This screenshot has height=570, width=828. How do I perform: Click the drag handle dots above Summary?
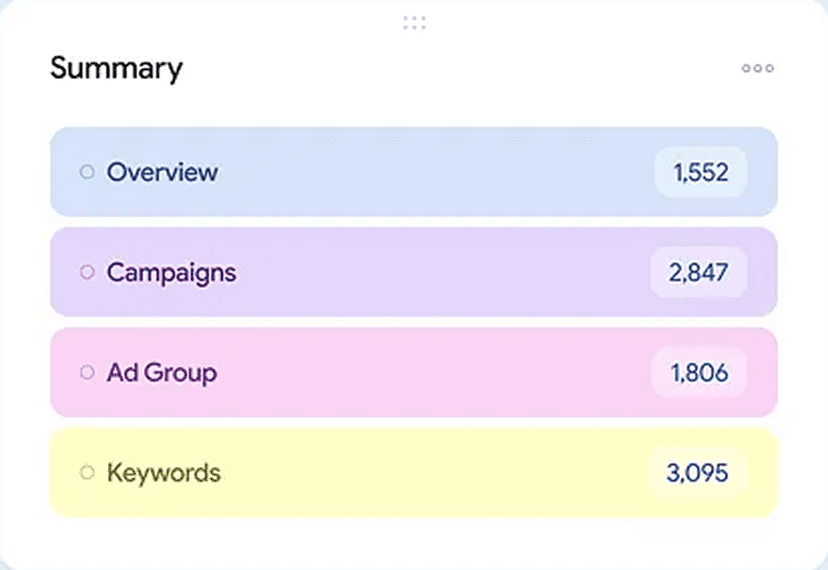(414, 22)
